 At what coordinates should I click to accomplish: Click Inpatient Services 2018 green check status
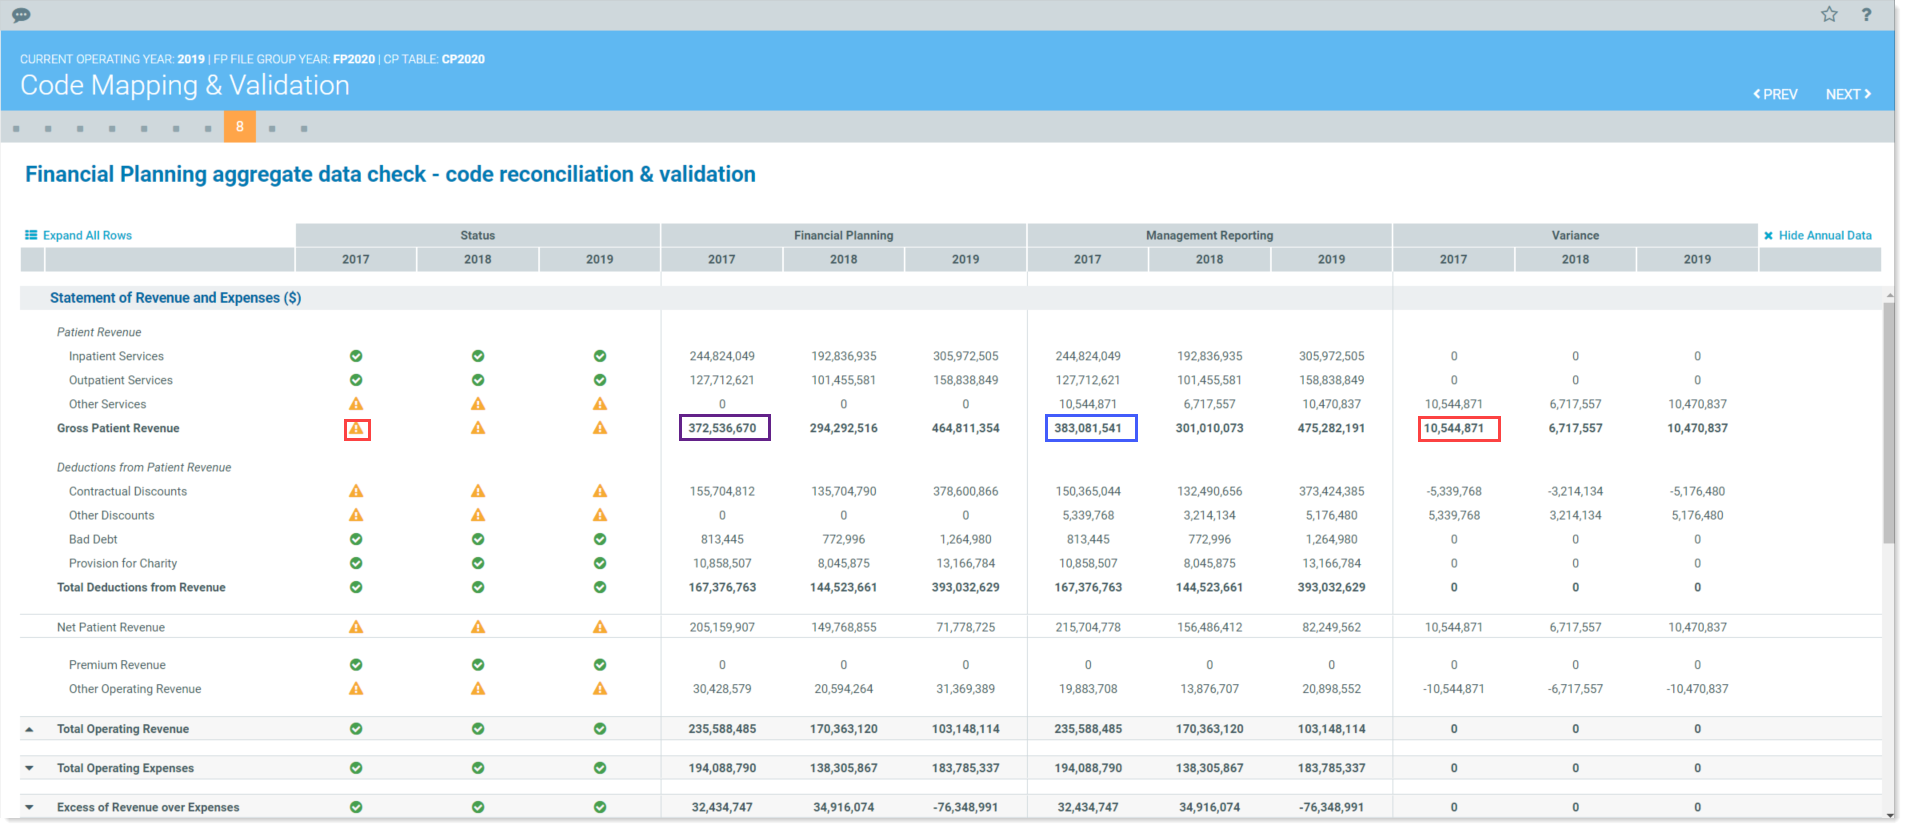(478, 356)
